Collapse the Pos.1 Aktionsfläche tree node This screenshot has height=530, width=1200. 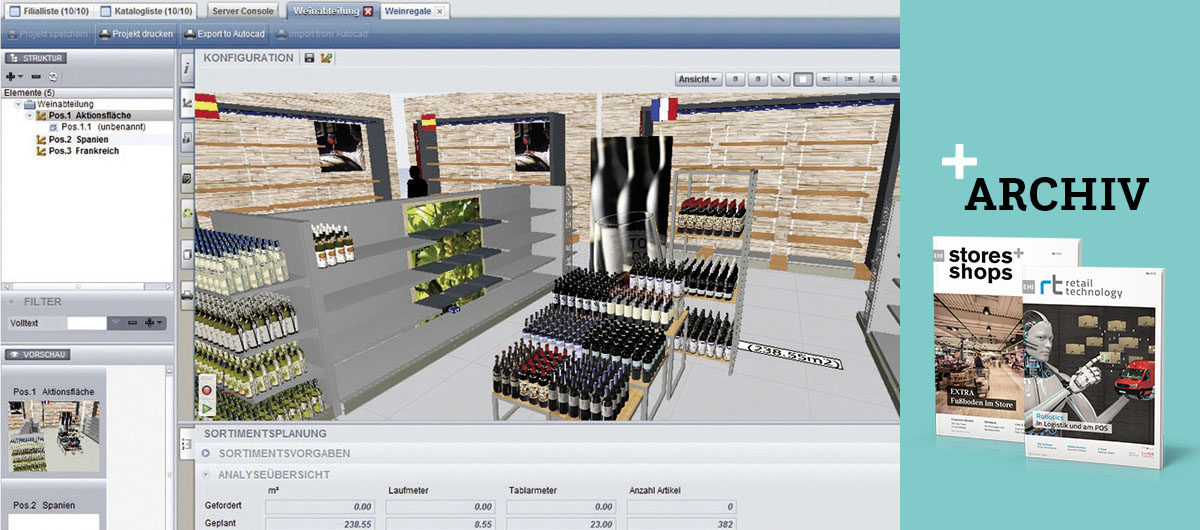point(29,116)
